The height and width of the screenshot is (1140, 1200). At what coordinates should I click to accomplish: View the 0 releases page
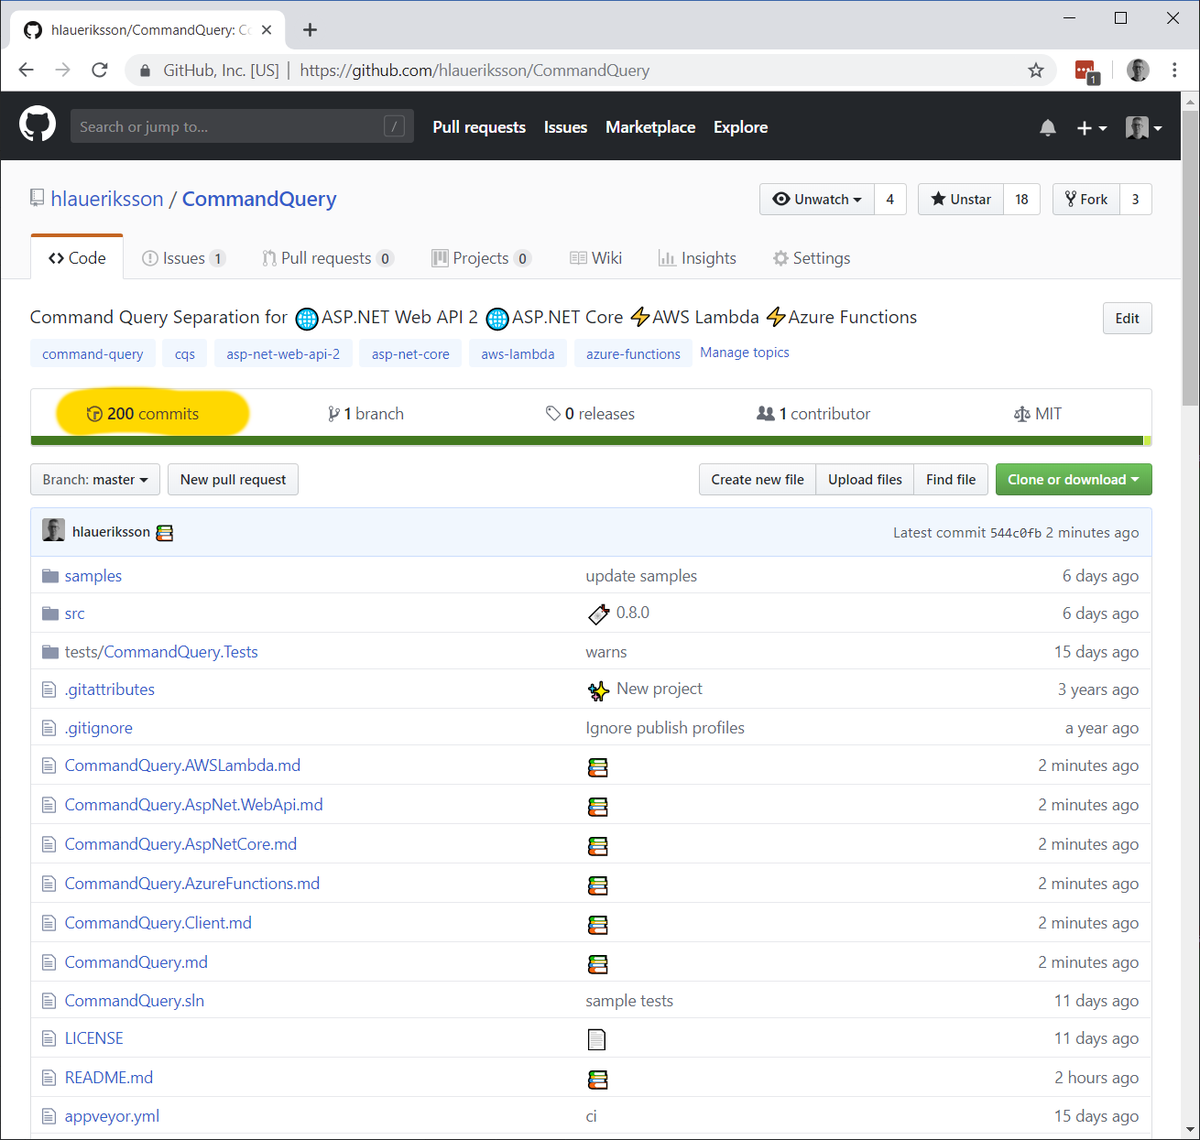point(590,414)
